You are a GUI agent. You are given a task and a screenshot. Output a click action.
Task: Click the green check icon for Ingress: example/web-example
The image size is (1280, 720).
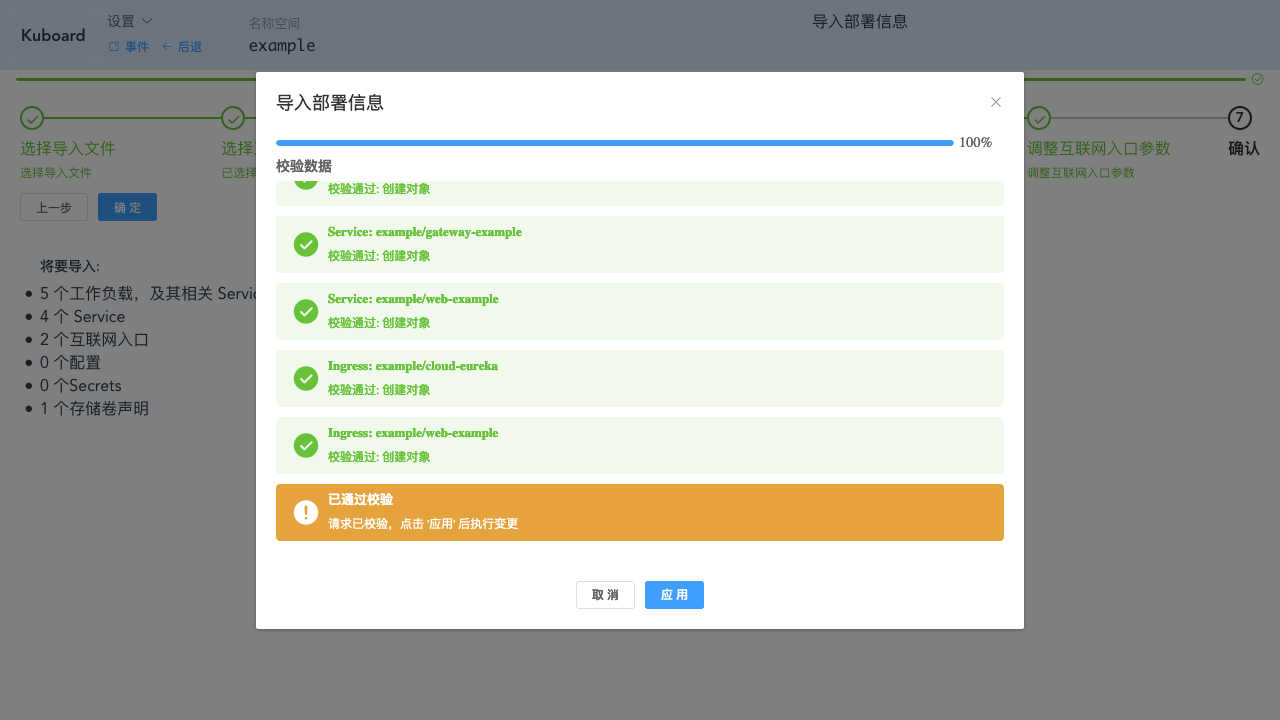coord(306,445)
